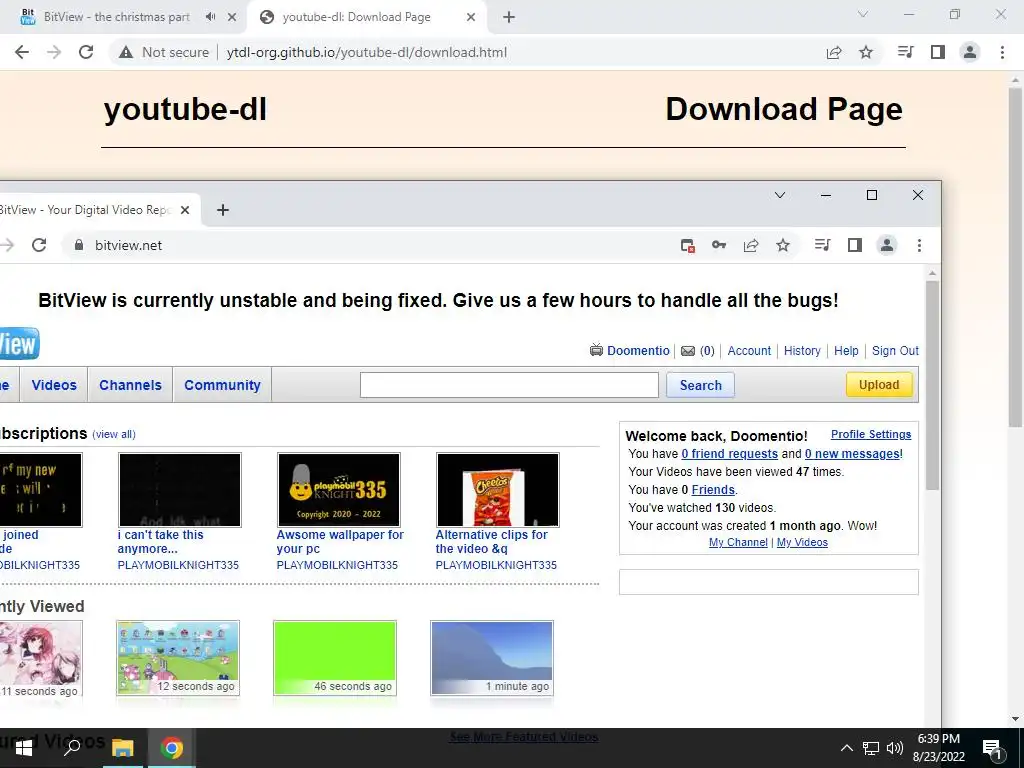The image size is (1024, 768).
Task: Expand tab search in the BitView window
Action: (x=780, y=195)
